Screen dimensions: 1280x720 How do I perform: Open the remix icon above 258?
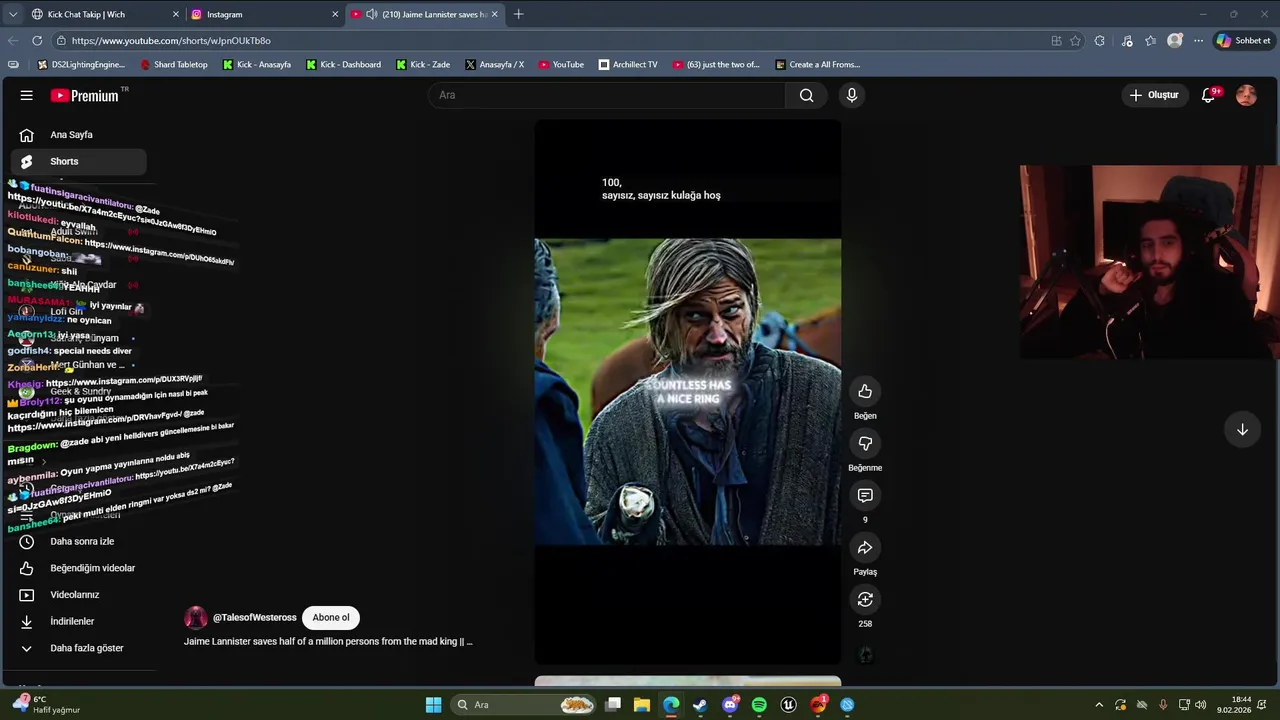click(x=865, y=600)
